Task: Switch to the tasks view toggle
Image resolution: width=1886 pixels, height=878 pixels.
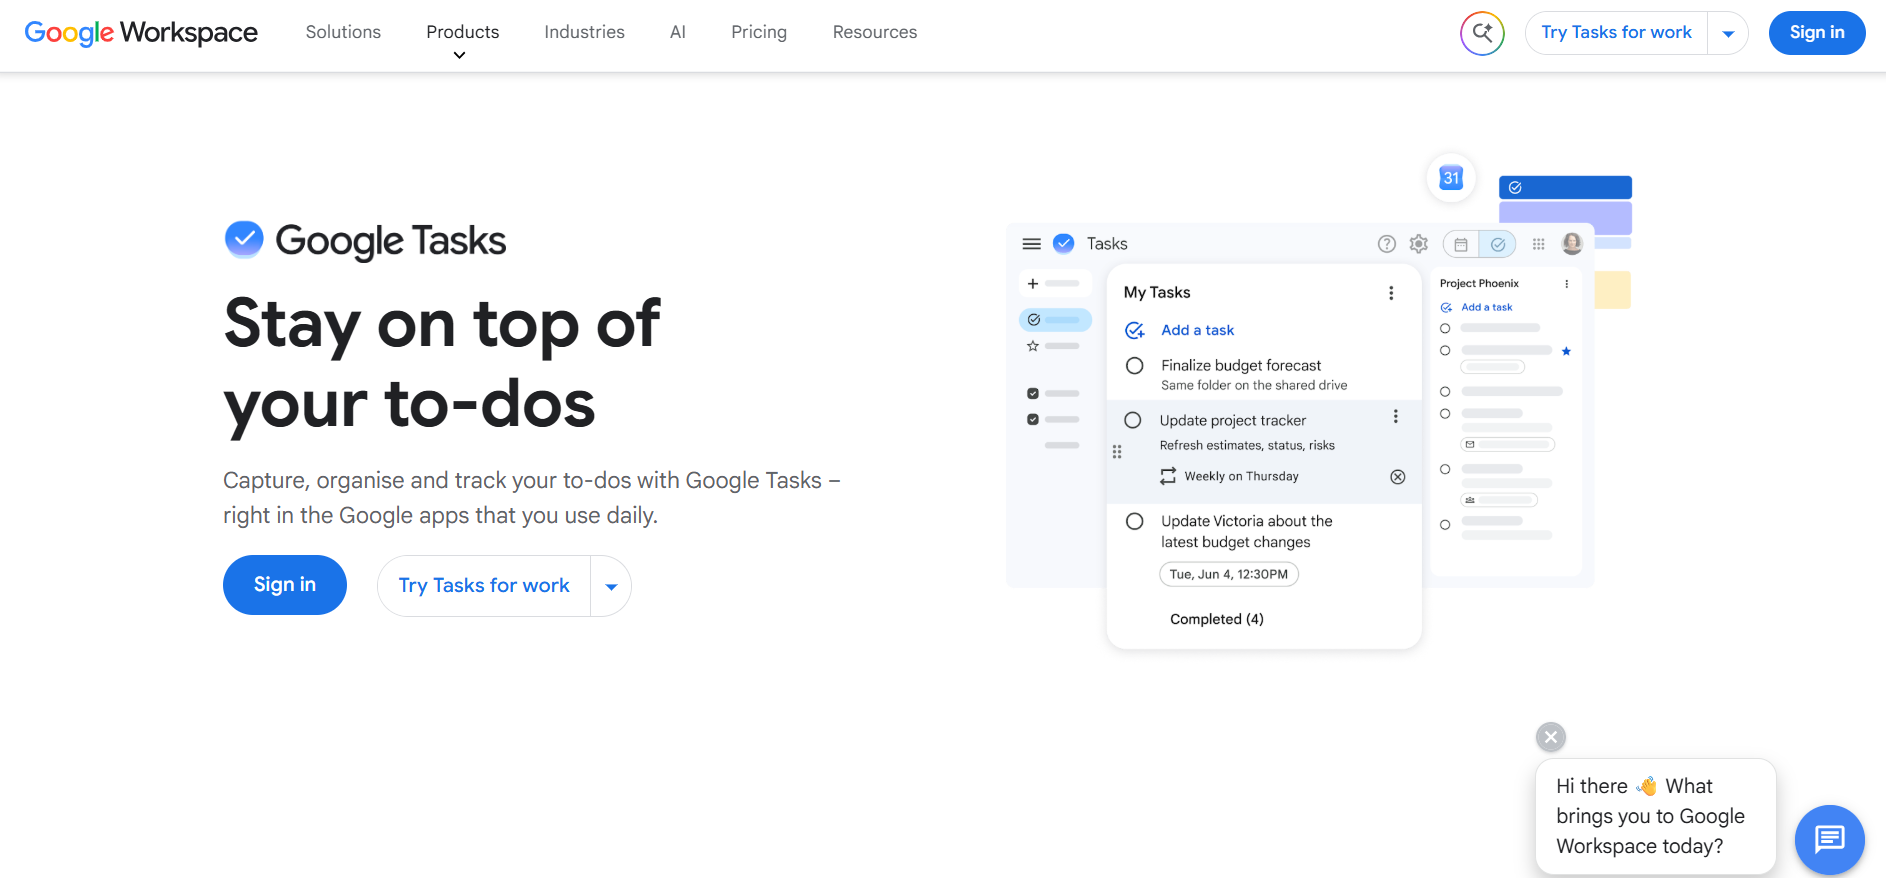Action: 1498,244
